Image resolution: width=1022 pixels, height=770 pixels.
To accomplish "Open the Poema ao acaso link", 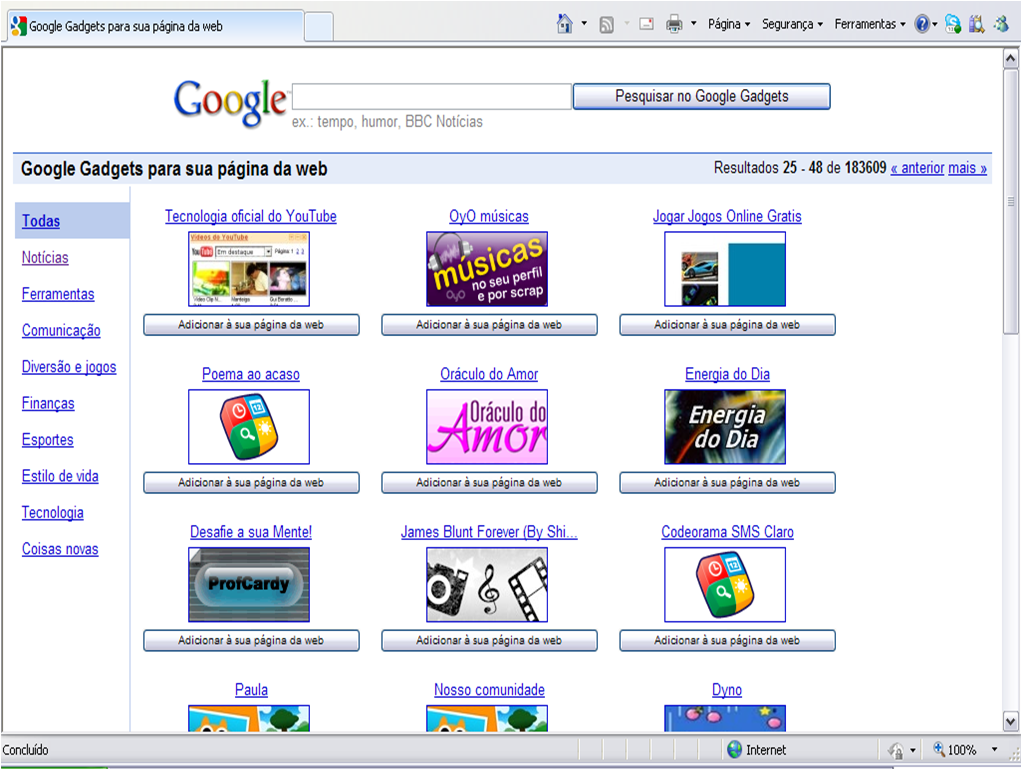I will point(251,374).
